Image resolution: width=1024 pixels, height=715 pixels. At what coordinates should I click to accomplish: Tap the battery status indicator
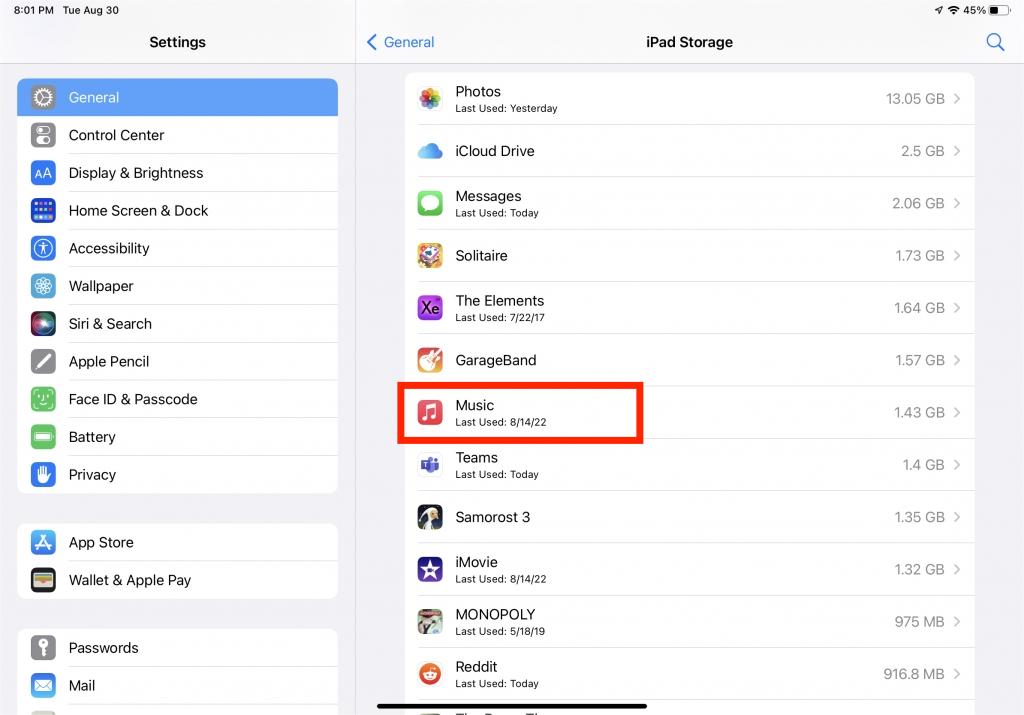click(x=999, y=10)
